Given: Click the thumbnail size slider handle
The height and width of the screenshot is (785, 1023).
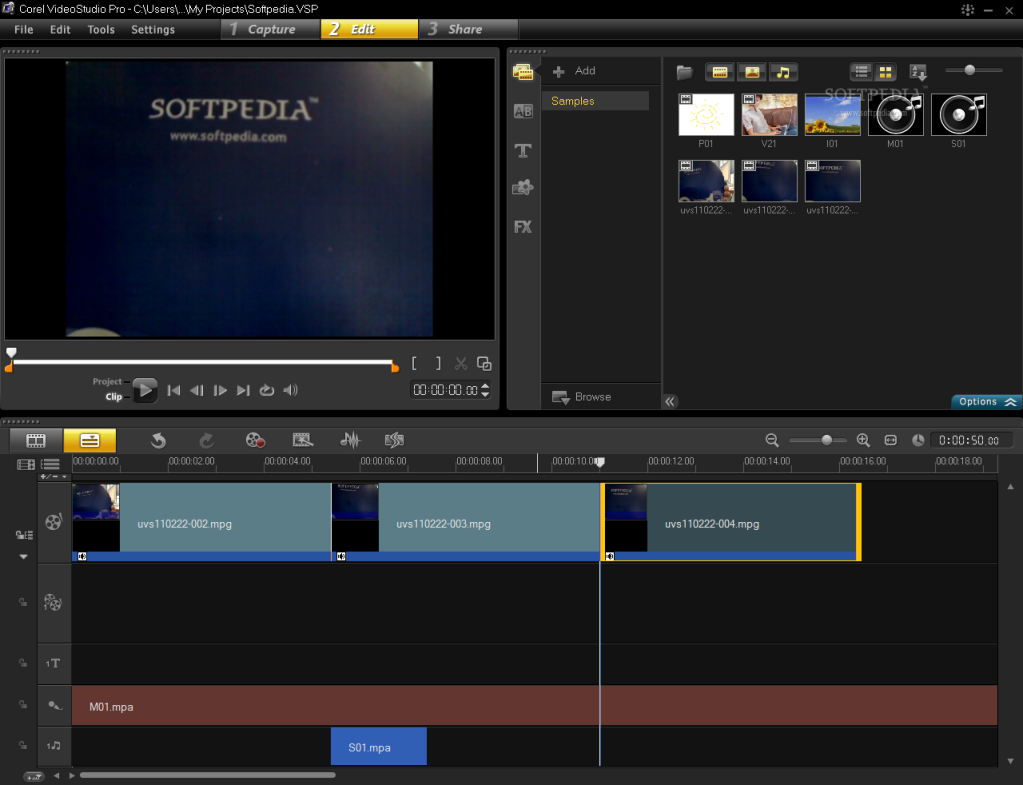Looking at the screenshot, I should (969, 70).
